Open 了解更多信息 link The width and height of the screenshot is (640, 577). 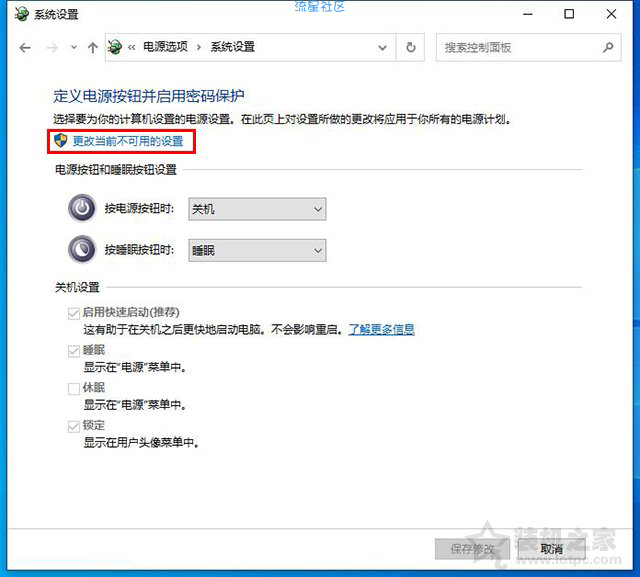click(x=382, y=329)
